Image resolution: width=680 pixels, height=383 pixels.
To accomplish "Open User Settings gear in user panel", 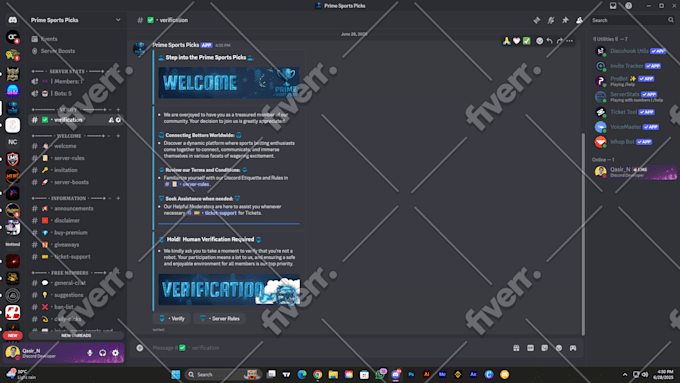I will click(115, 353).
